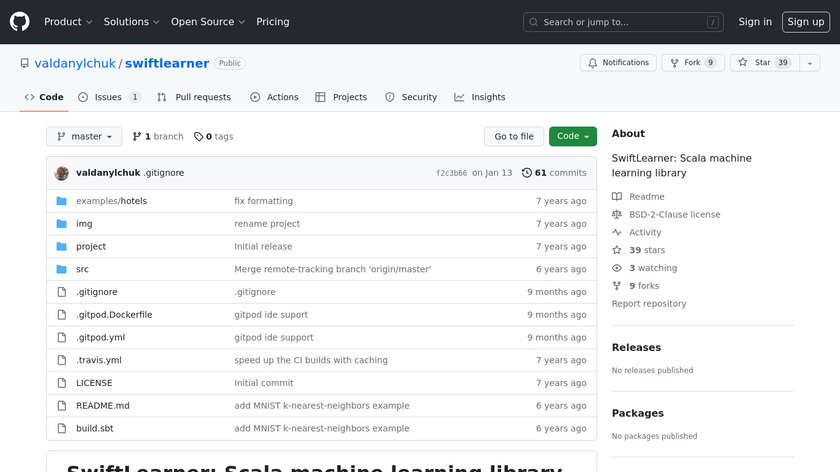This screenshot has height=472, width=840.
Task: Open the swiftlearner repository link
Action: coord(167,63)
